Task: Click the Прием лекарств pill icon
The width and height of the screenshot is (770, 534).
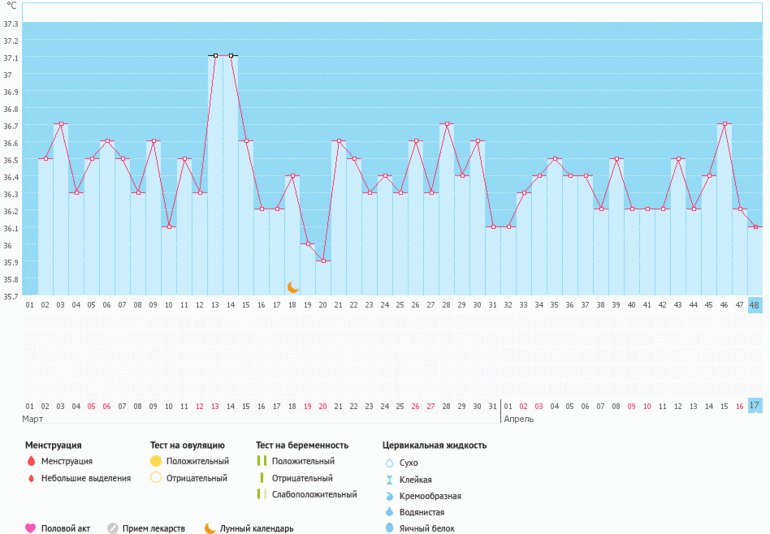Action: tap(113, 528)
